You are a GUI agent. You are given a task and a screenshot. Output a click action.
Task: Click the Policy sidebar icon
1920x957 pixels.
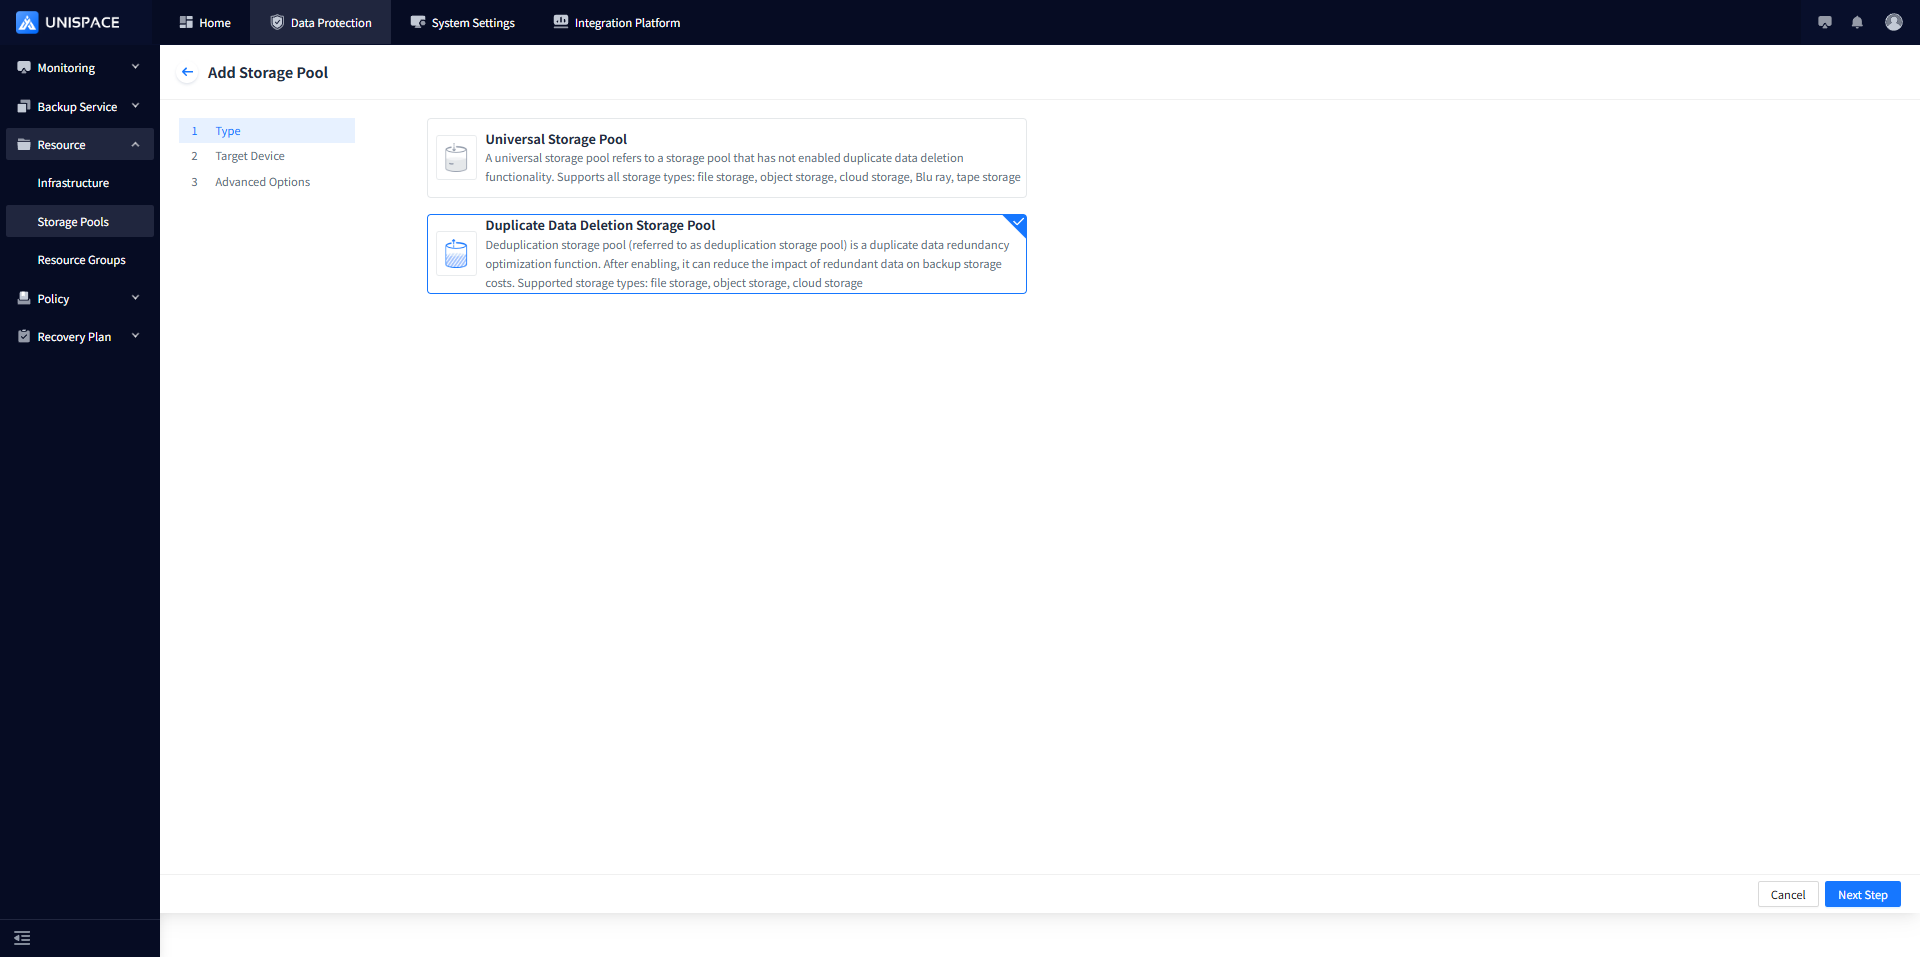click(x=24, y=298)
